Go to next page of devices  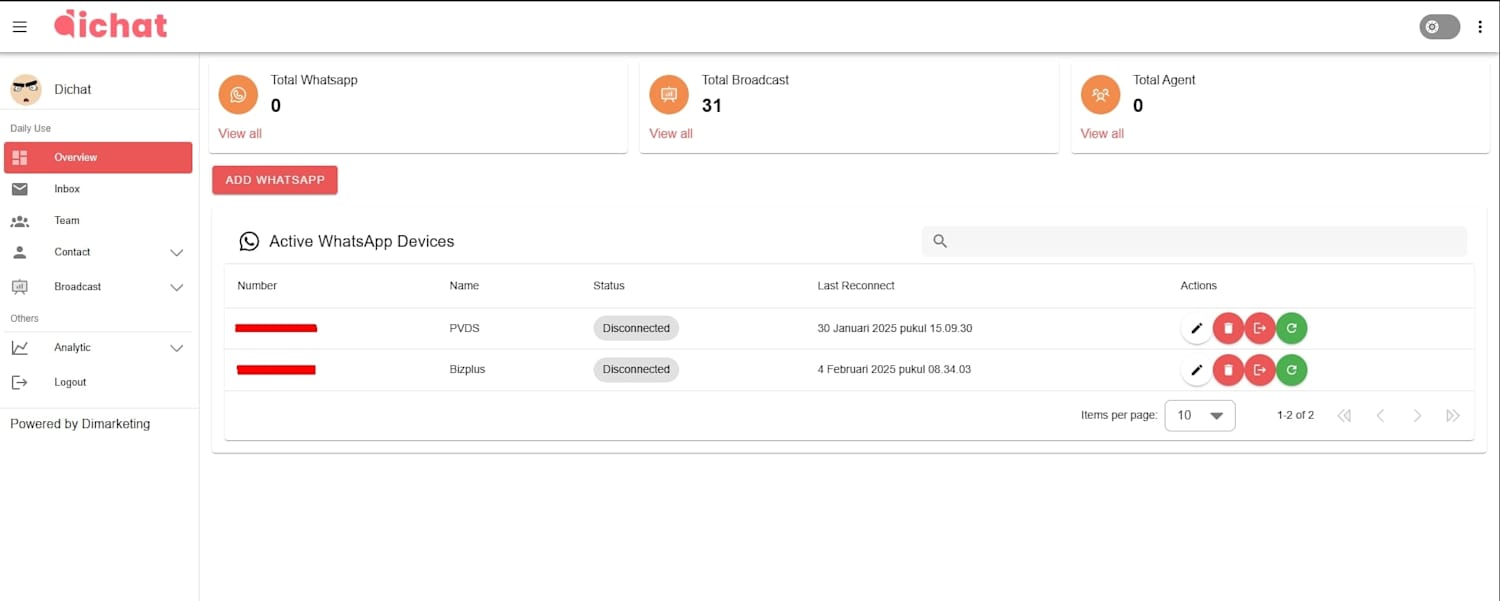tap(1417, 416)
